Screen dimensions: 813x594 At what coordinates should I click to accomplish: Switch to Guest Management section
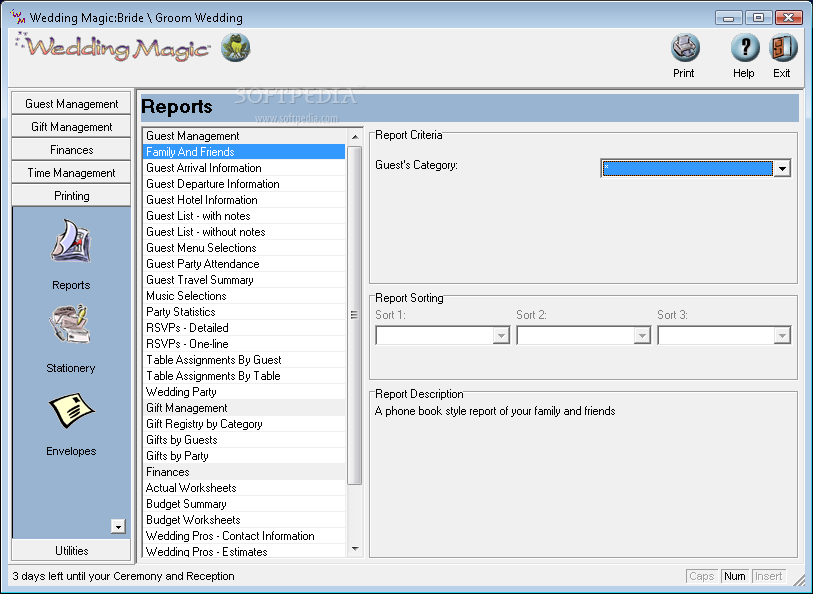click(x=71, y=104)
